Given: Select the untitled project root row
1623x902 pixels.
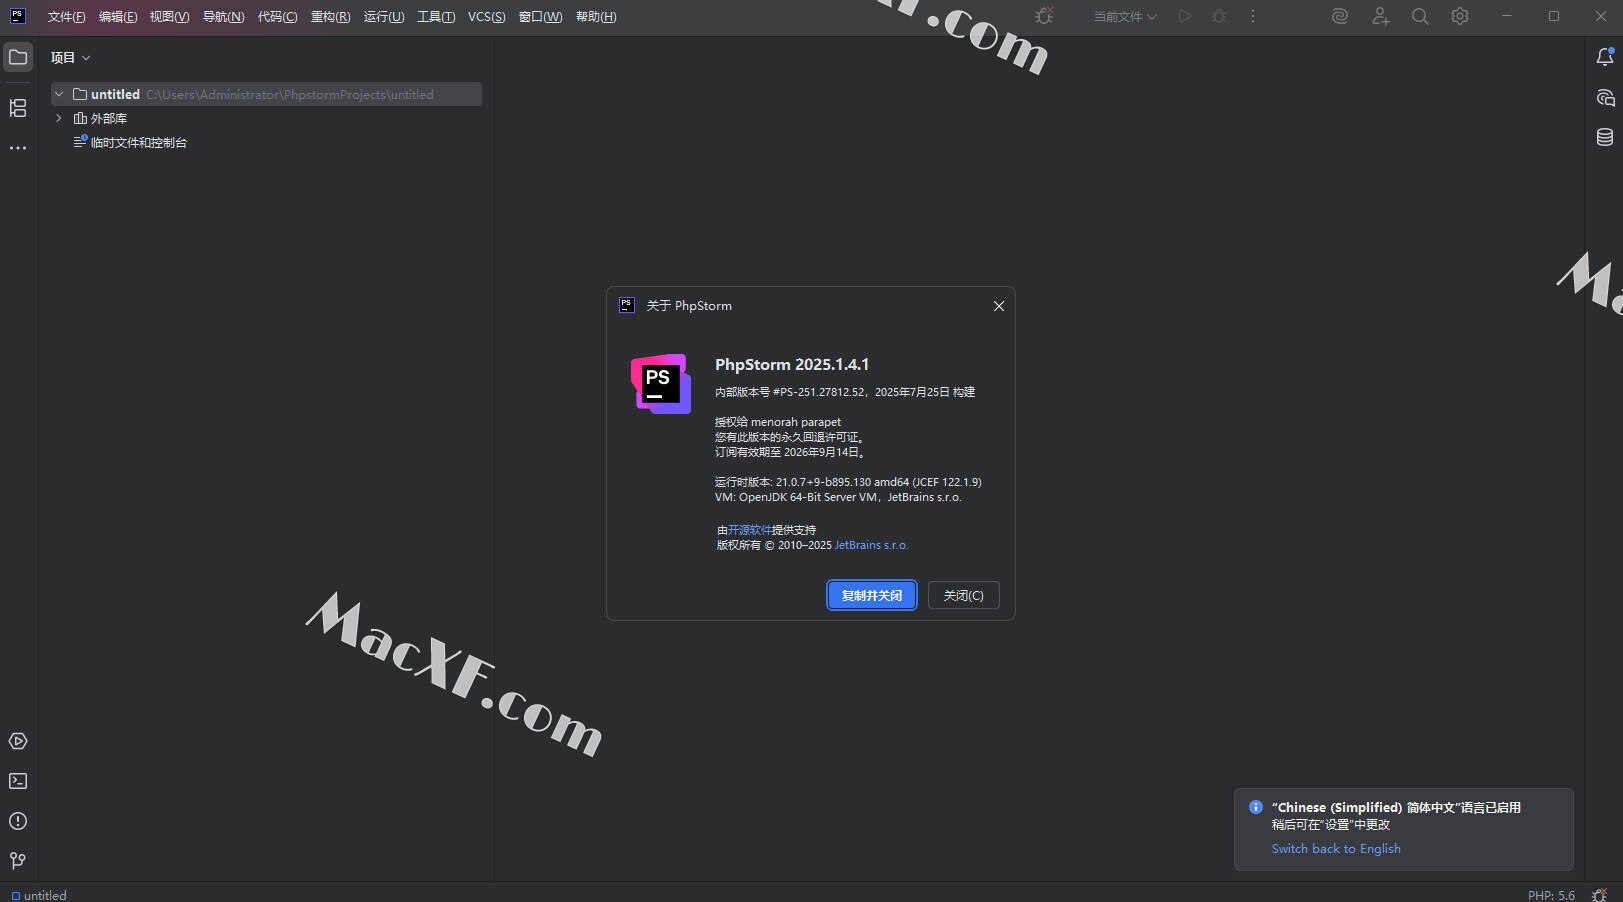Looking at the screenshot, I should point(266,94).
